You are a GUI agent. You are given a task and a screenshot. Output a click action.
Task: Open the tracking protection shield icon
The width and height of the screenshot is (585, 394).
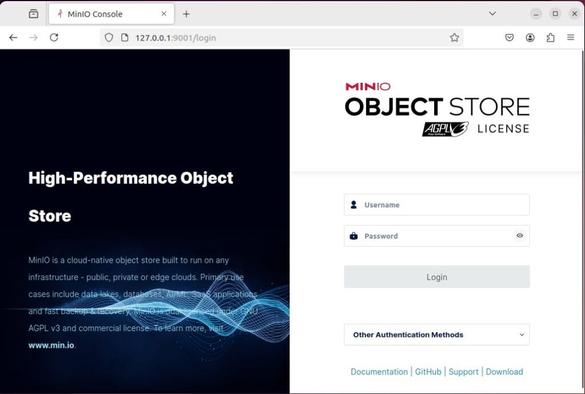[x=109, y=38]
